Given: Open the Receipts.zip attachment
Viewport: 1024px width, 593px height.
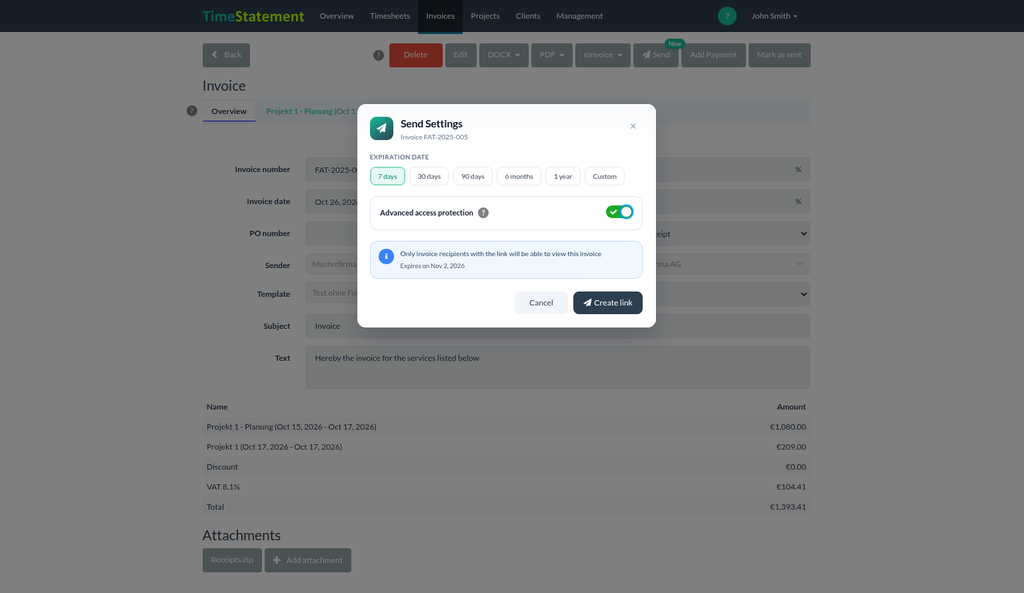Looking at the screenshot, I should coord(232,560).
